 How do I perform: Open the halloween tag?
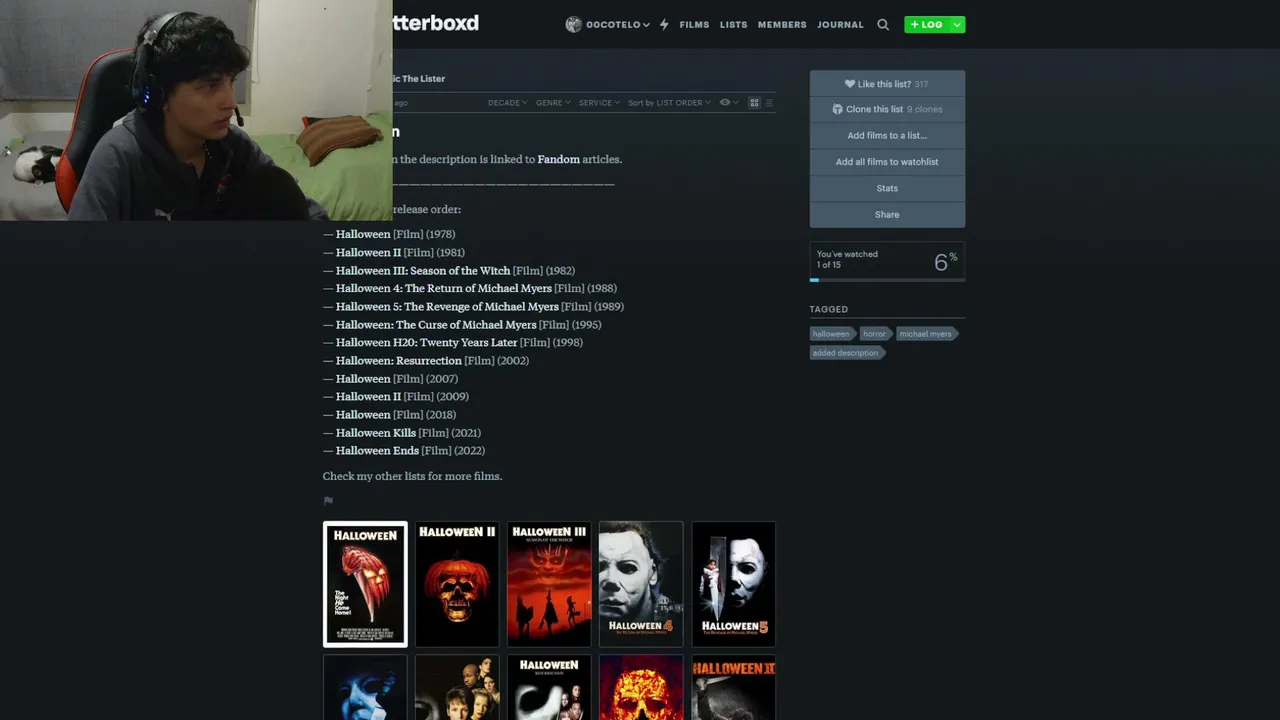pos(832,334)
